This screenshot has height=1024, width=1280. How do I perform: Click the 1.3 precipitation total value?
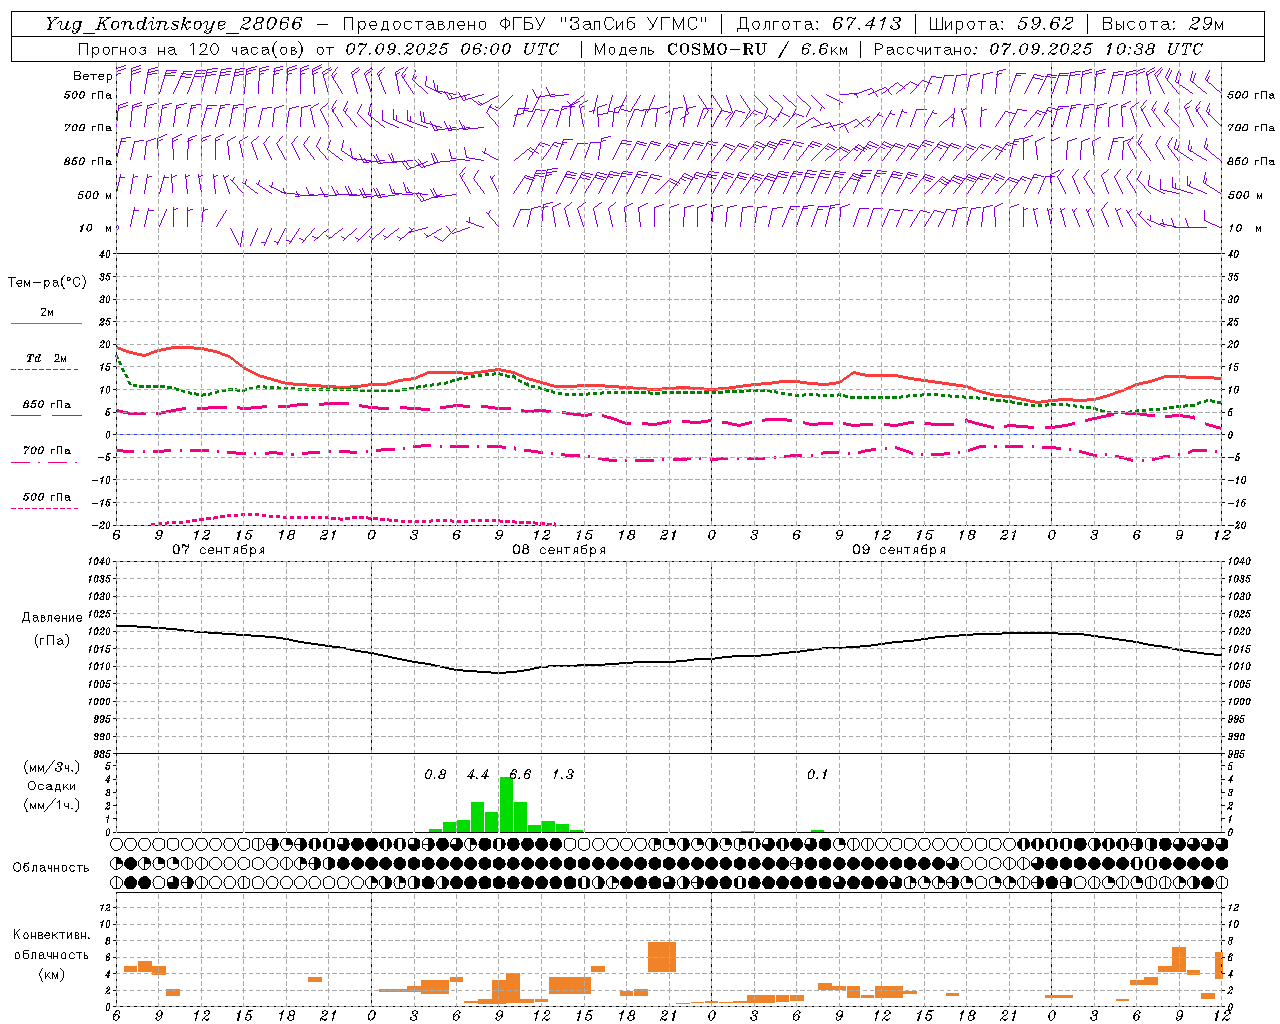(563, 774)
